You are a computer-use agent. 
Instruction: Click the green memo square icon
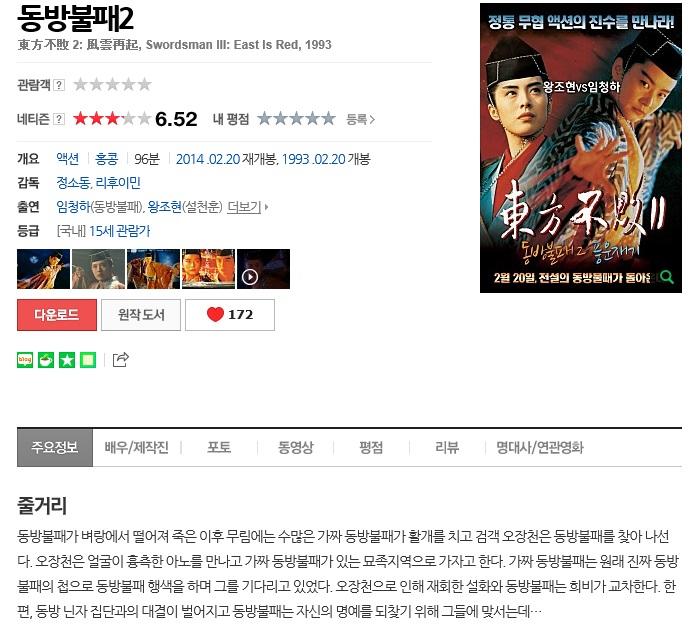pyautogui.click(x=88, y=360)
